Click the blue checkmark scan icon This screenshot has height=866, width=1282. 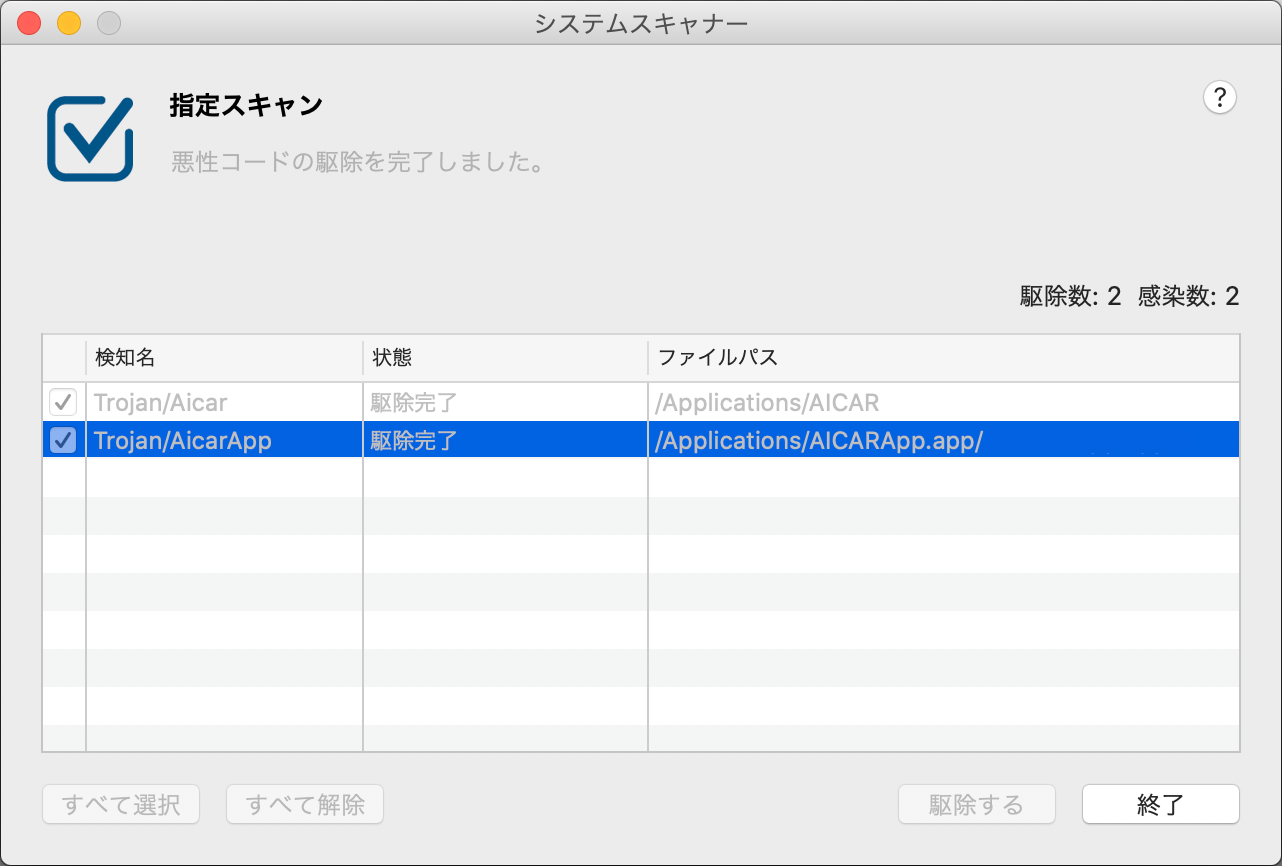(x=90, y=138)
